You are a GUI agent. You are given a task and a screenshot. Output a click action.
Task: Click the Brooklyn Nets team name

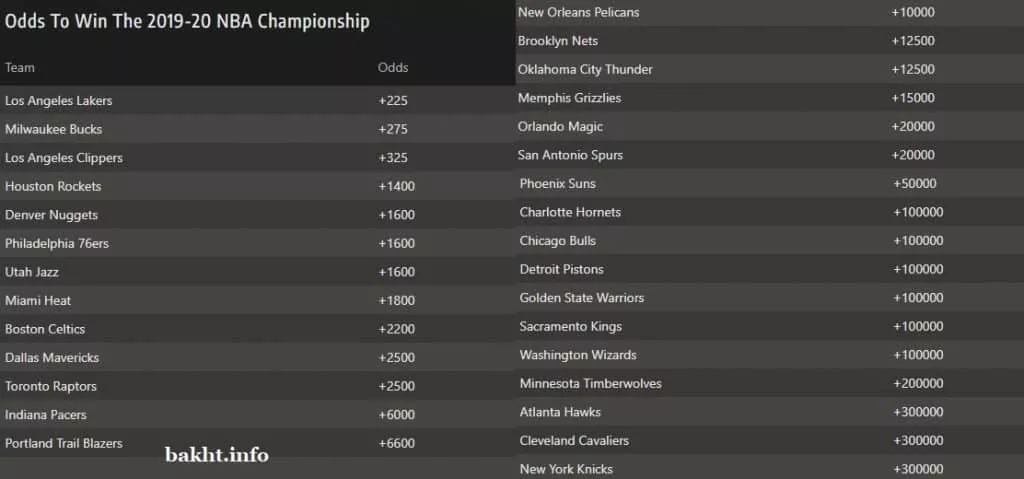click(x=557, y=41)
